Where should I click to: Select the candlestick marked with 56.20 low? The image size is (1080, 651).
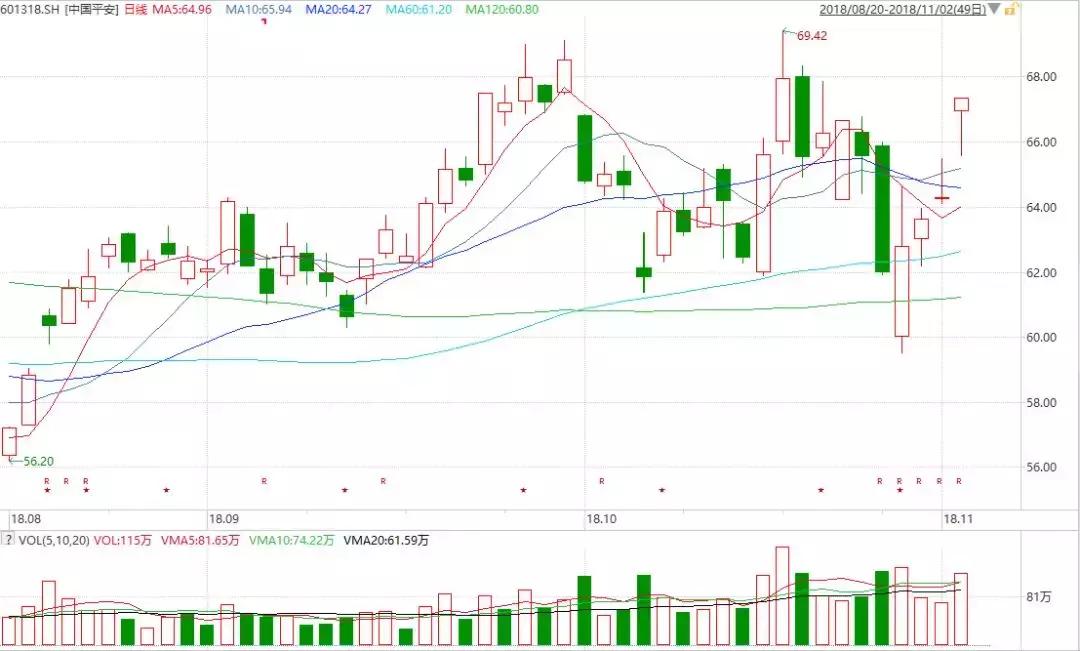(x=9, y=442)
